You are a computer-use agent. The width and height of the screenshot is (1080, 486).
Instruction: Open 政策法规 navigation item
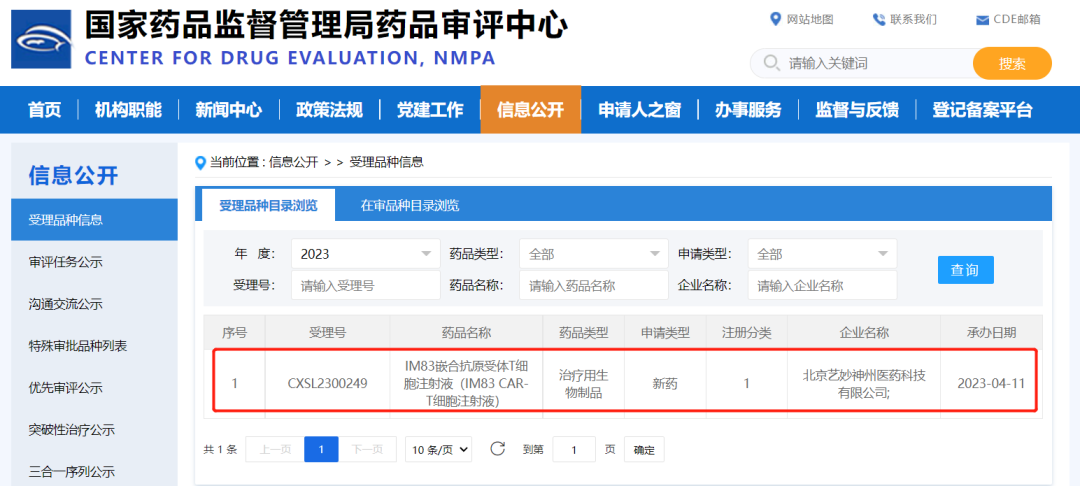coord(329,109)
